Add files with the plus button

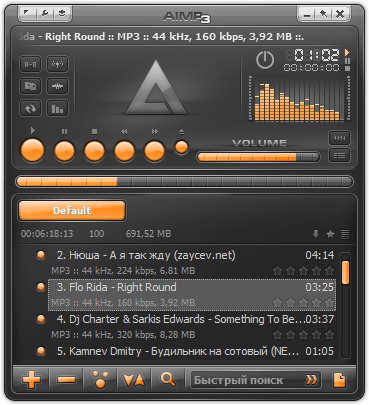[x=31, y=379]
